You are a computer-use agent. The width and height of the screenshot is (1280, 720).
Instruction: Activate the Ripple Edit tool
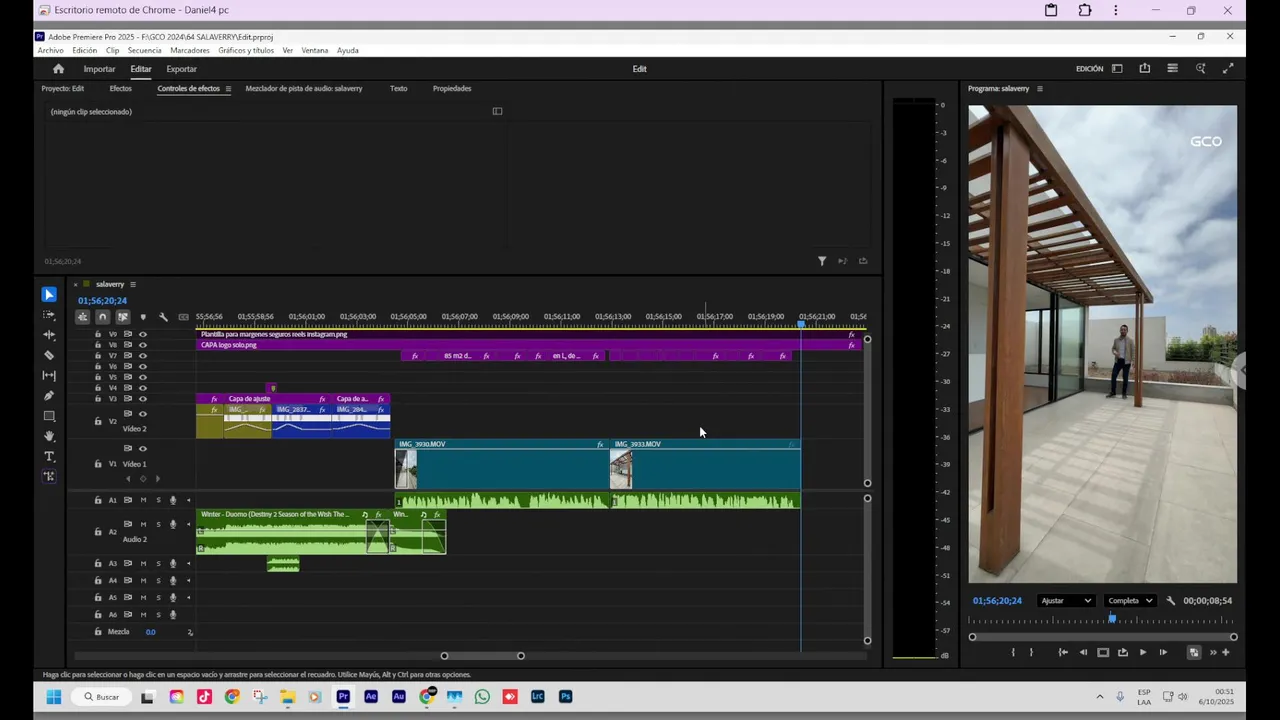point(49,335)
